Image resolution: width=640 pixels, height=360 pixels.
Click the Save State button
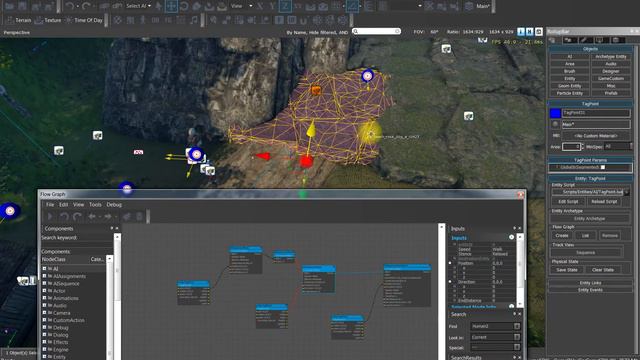coord(567,270)
